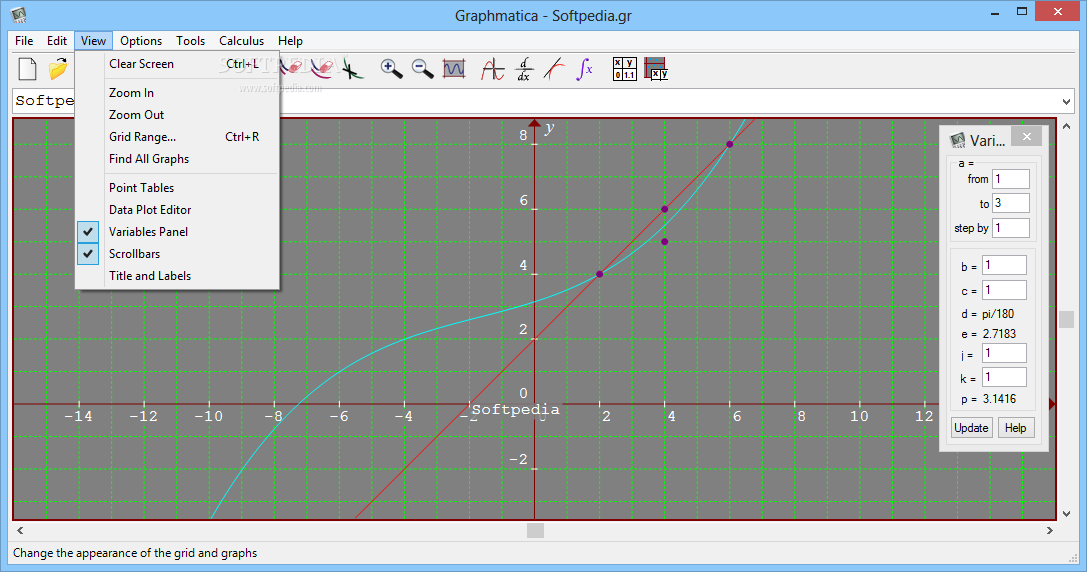Image resolution: width=1087 pixels, height=572 pixels.
Task: Choose Title and Labels menu entry
Action: coord(177,276)
